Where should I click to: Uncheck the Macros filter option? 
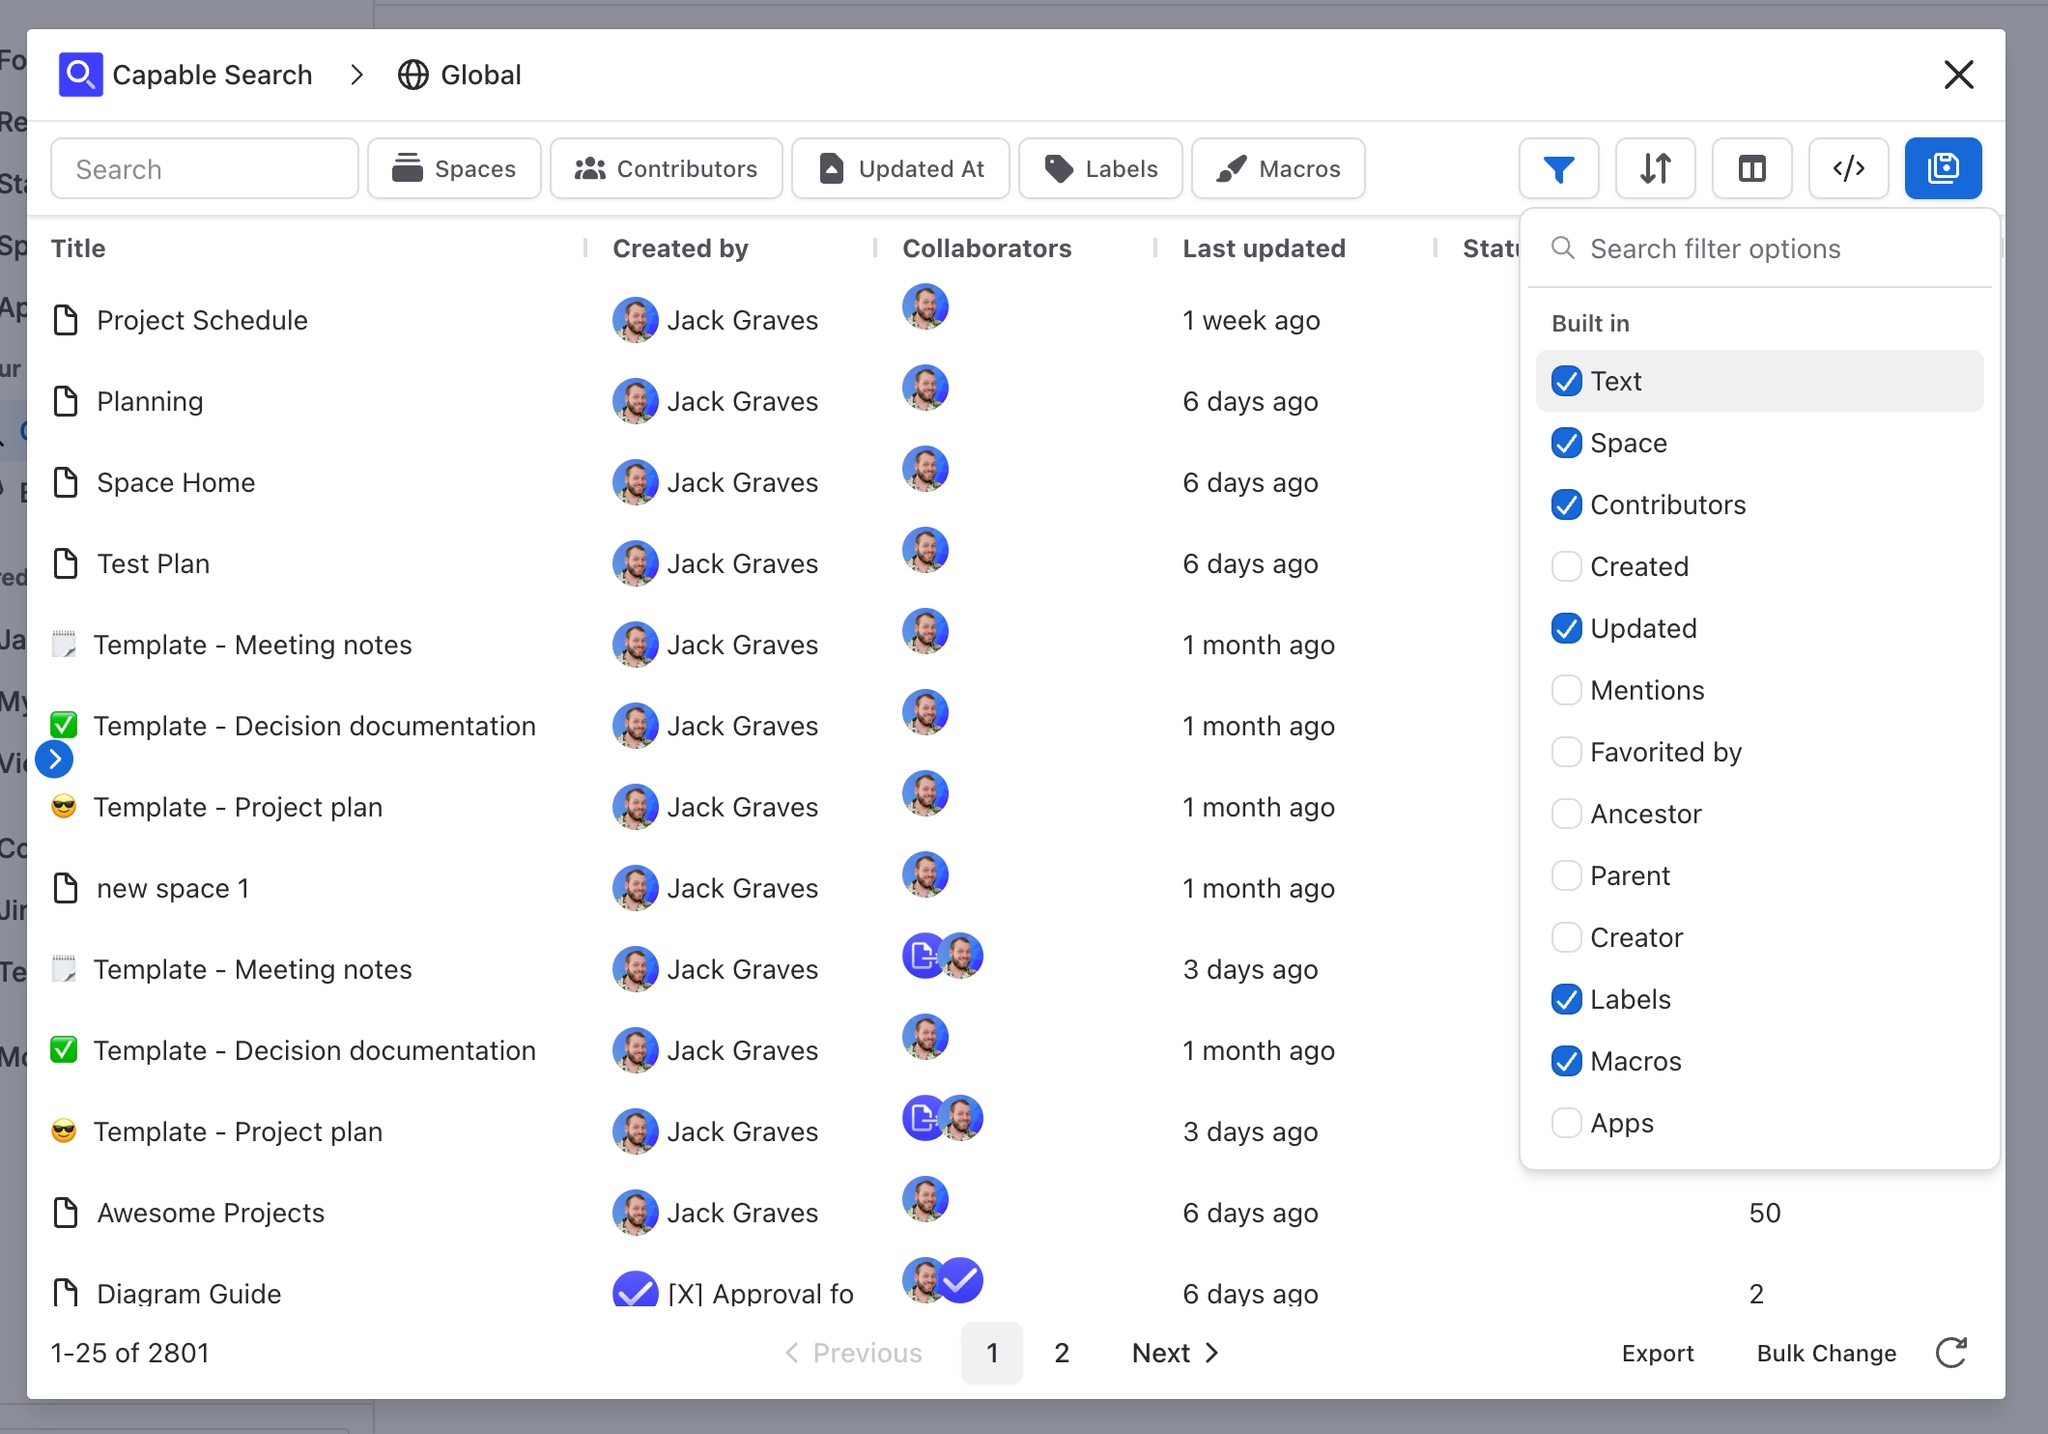1566,1061
